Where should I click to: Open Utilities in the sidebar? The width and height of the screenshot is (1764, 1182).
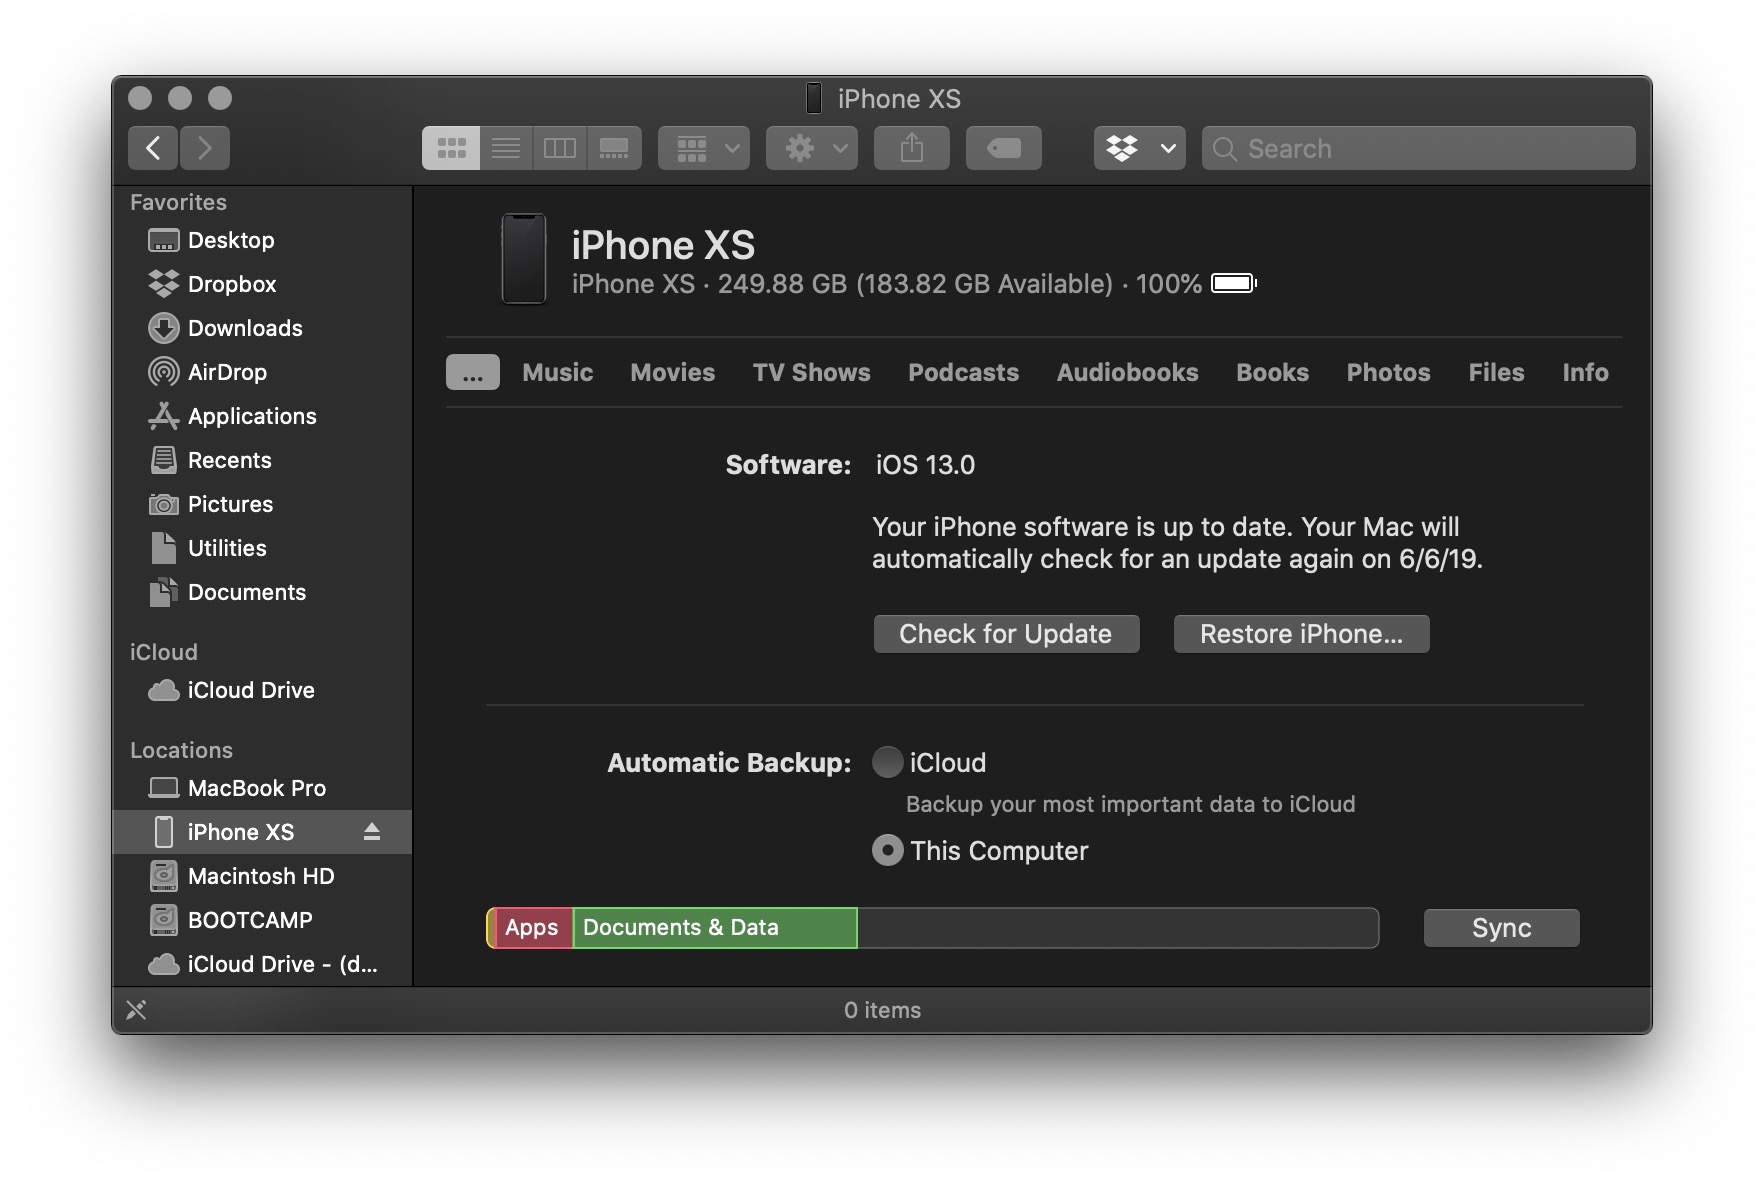click(x=262, y=548)
